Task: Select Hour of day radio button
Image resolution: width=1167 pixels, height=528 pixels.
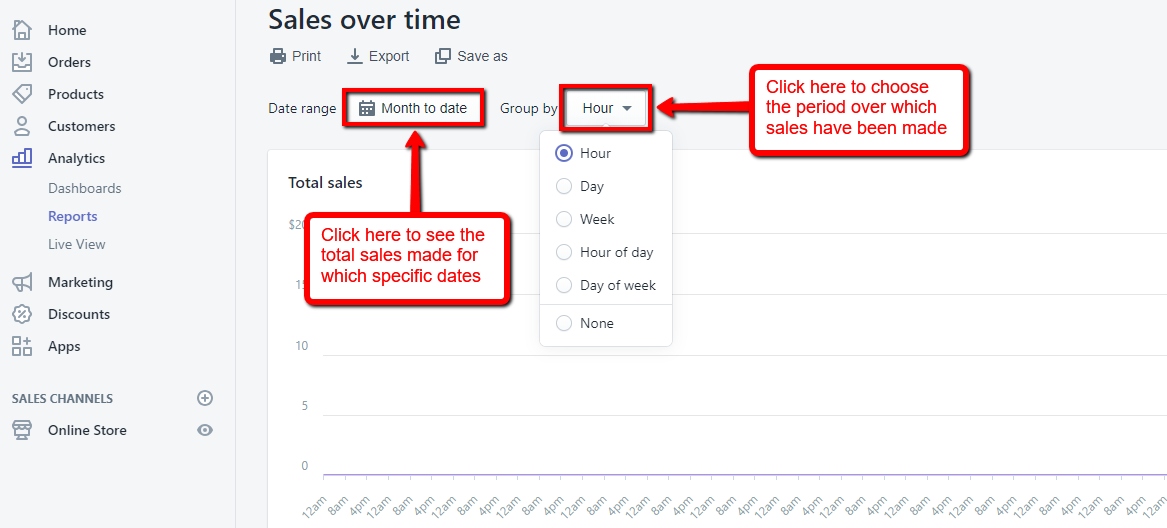Action: click(x=564, y=252)
